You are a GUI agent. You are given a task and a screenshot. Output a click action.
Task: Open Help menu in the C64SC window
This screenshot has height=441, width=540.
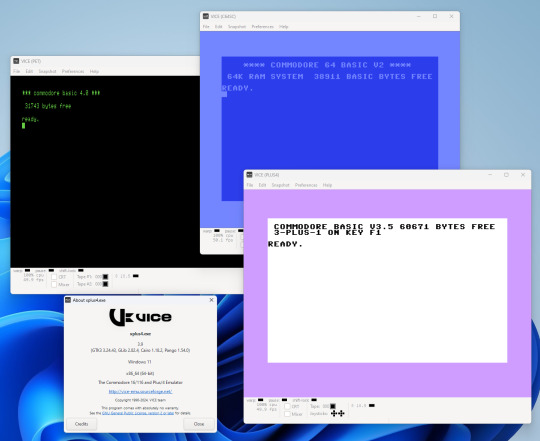point(284,27)
